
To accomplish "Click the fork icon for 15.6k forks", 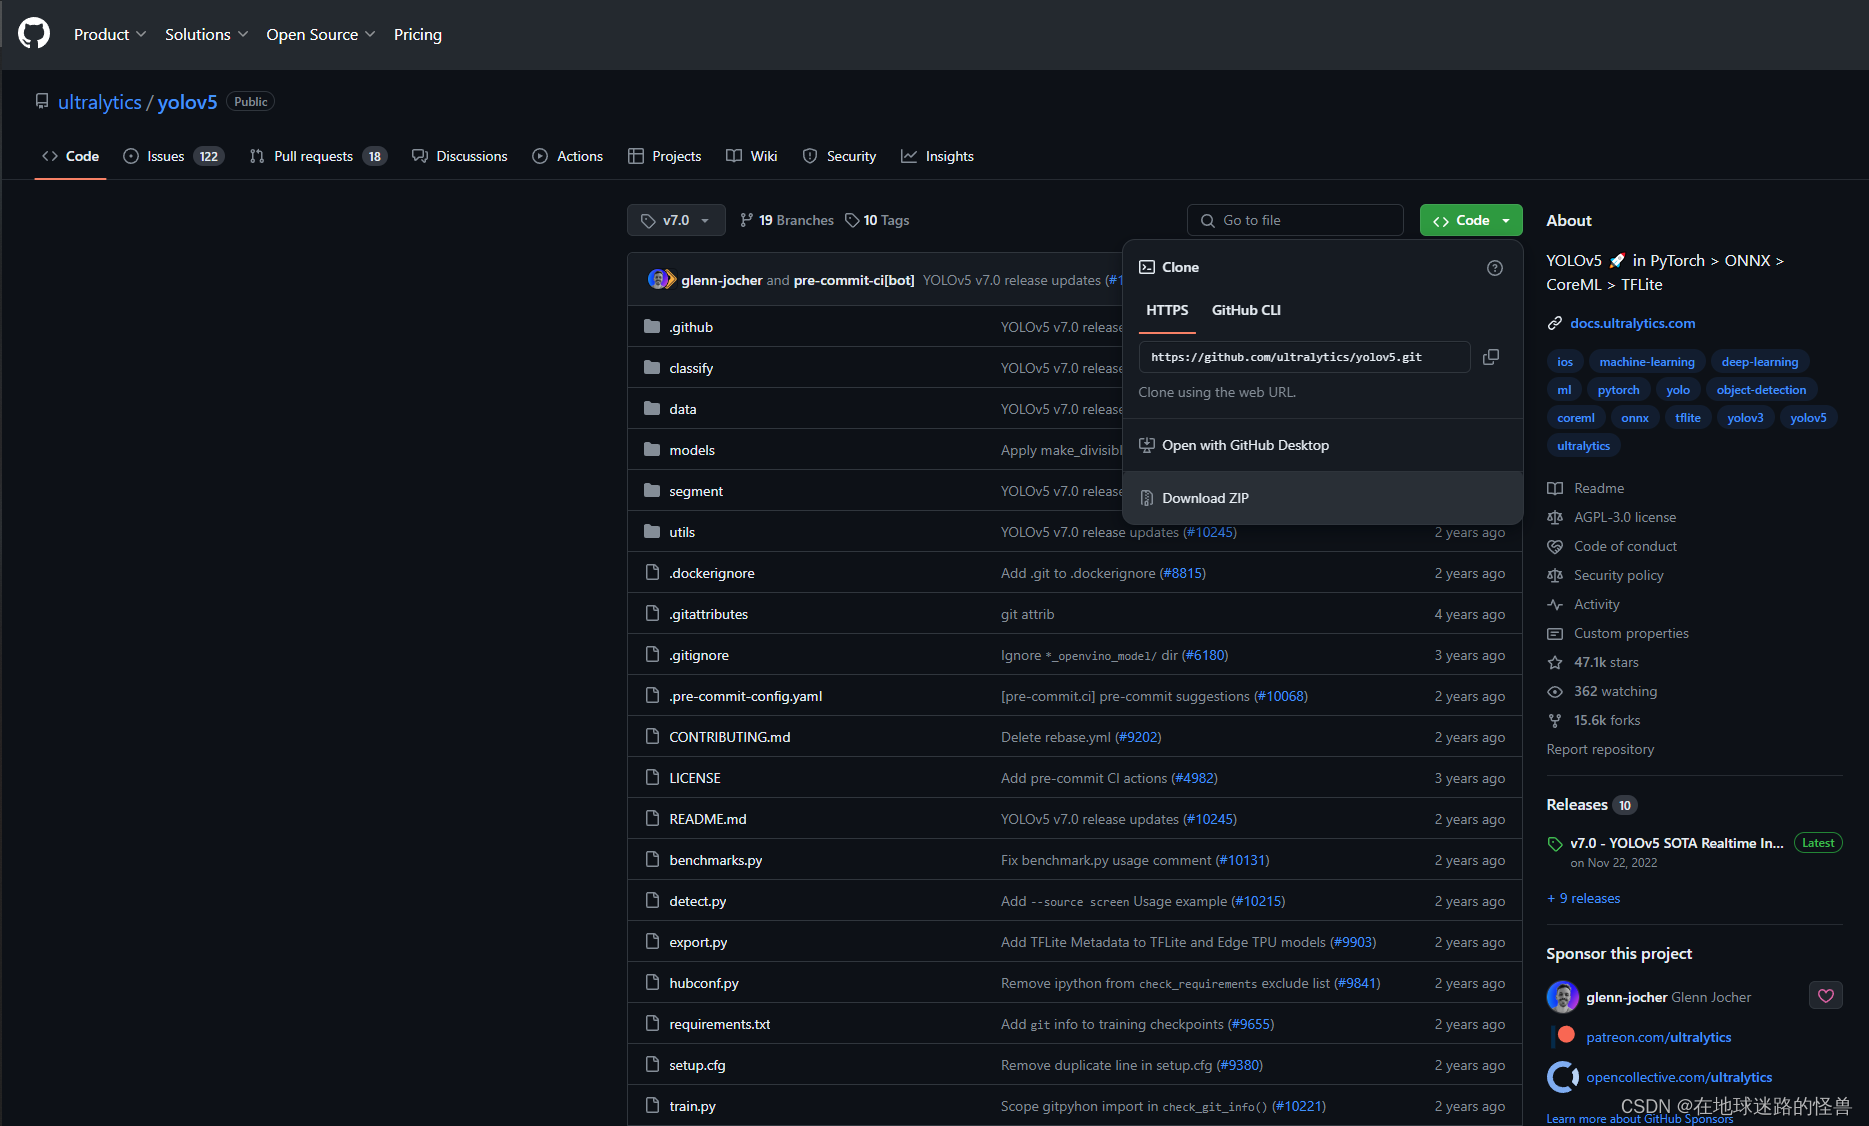I will tap(1555, 720).
